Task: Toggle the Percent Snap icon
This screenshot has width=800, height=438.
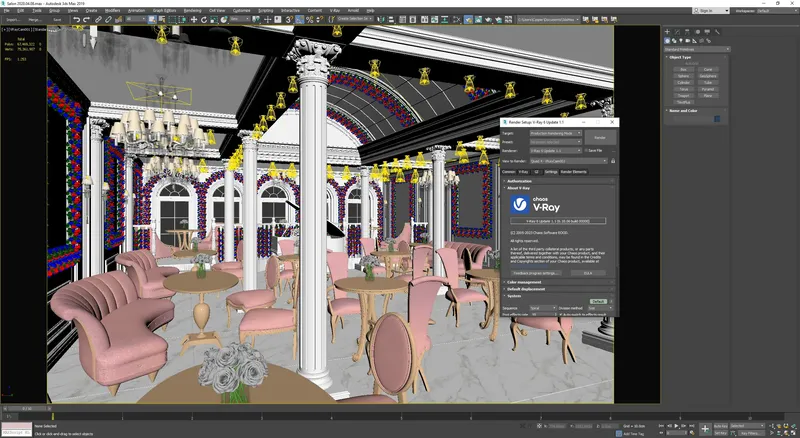Action: (309, 20)
